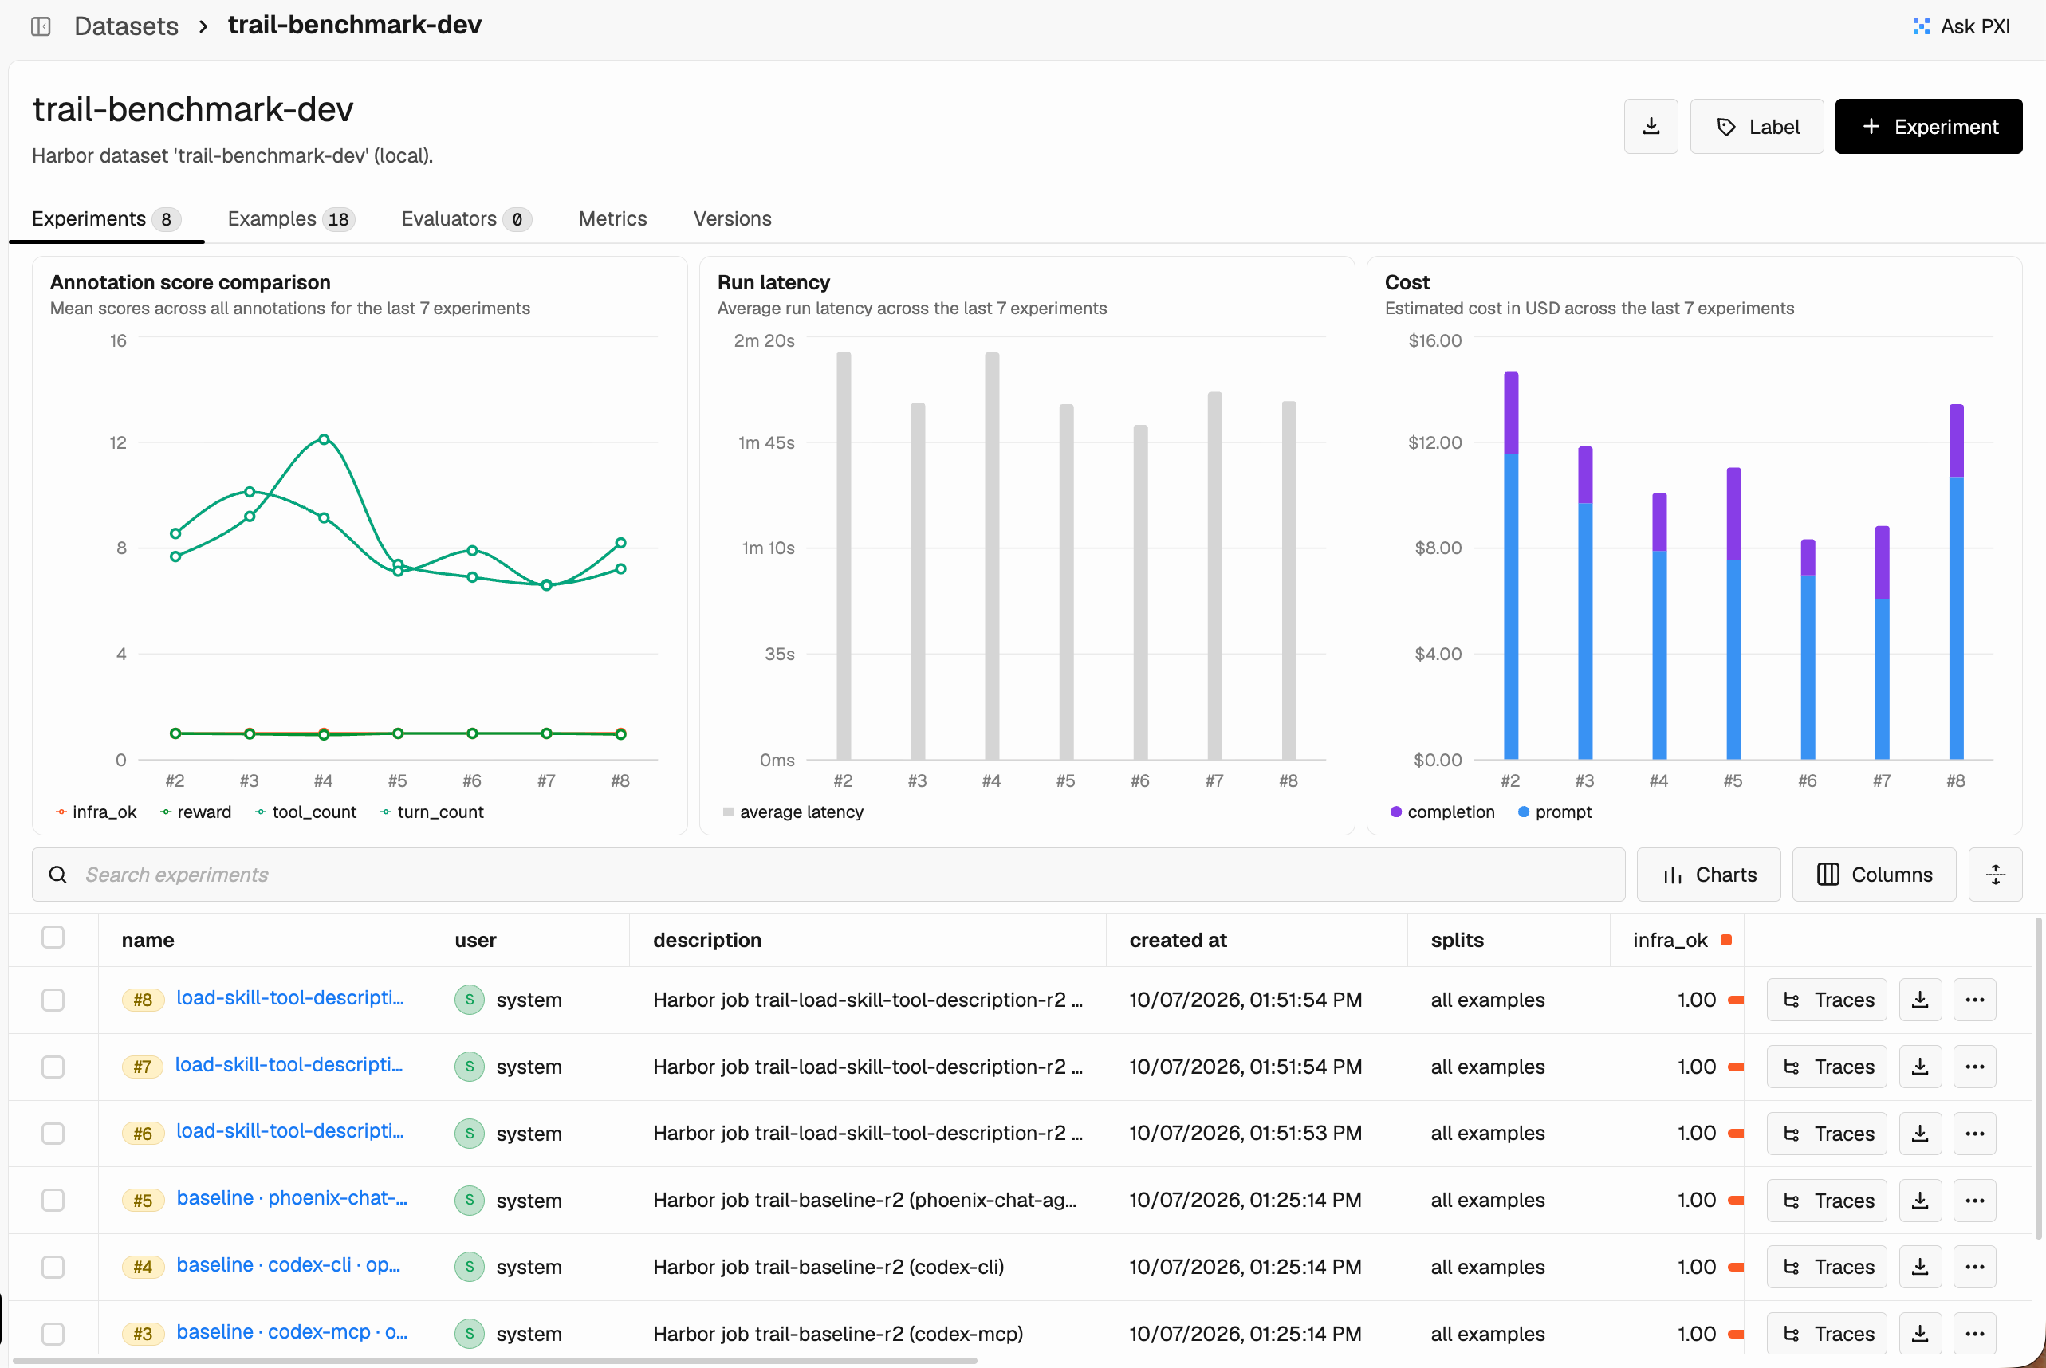View Traces for experiment #4
Viewport: 2046px width, 1368px height.
tap(1826, 1267)
